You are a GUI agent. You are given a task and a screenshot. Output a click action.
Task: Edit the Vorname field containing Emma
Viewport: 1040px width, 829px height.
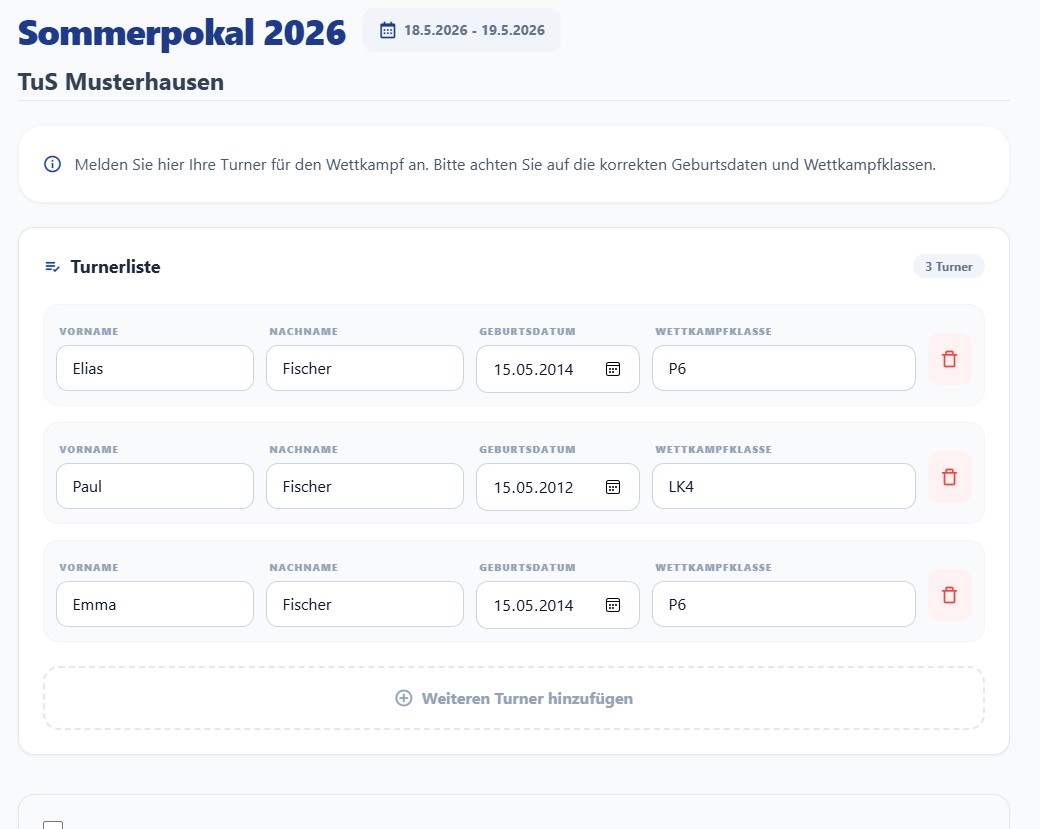155,604
